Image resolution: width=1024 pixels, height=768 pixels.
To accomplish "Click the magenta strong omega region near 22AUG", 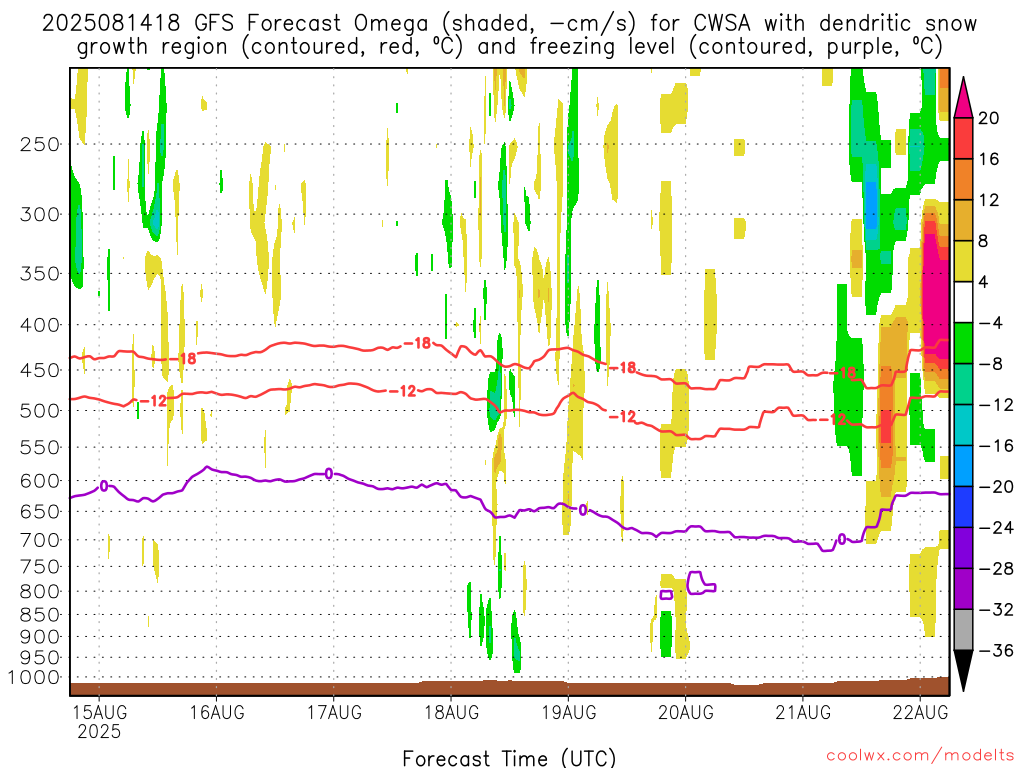I will [x=934, y=294].
